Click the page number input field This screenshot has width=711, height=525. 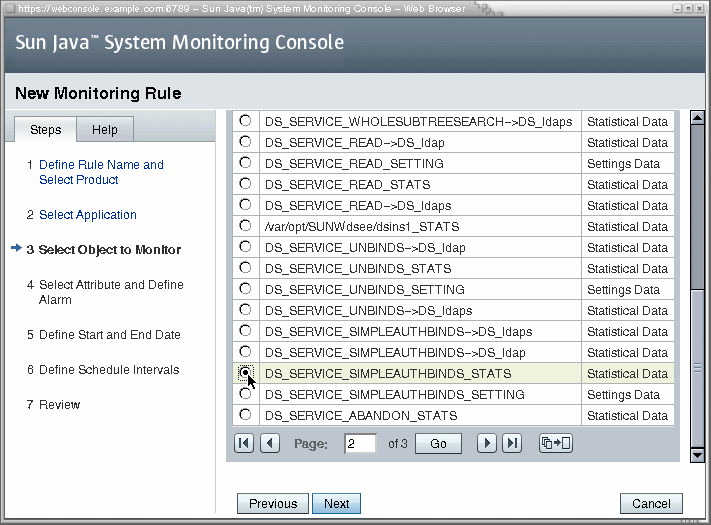[360, 443]
